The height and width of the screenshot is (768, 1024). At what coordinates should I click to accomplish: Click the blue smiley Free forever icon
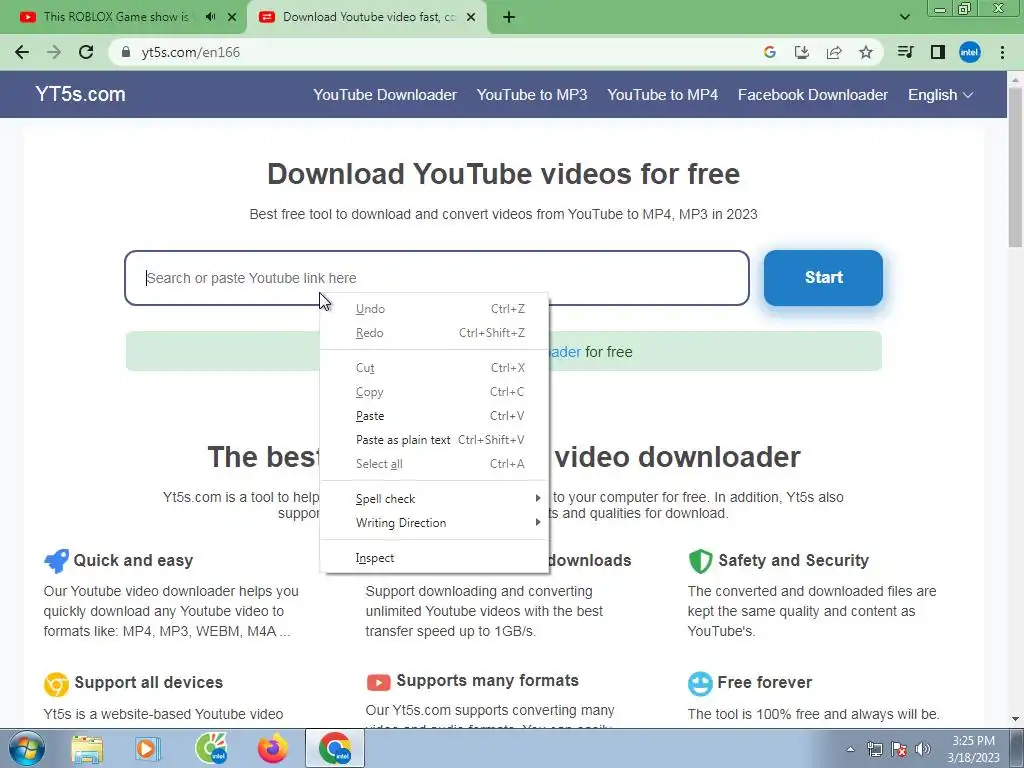pyautogui.click(x=700, y=684)
